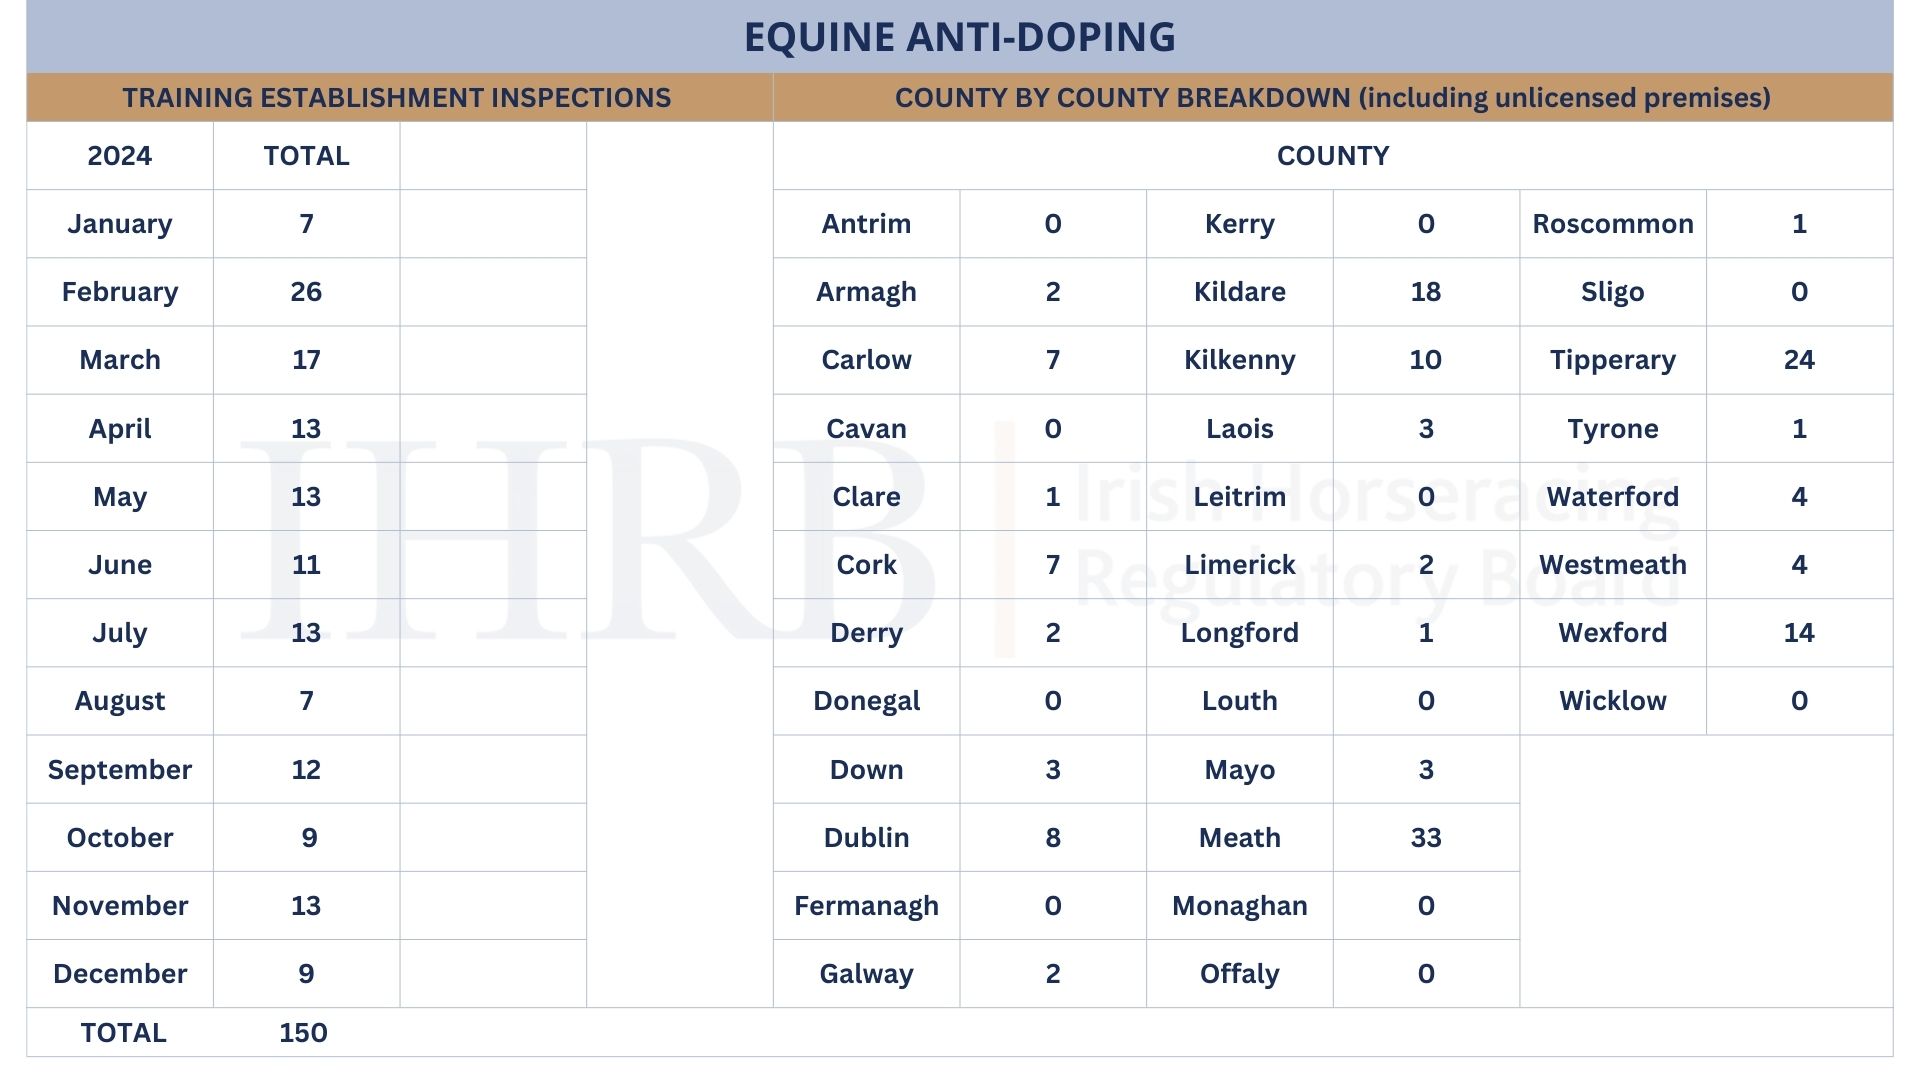Viewport: 1920px width, 1080px height.
Task: Click the 2024 year header cell
Action: [x=120, y=156]
